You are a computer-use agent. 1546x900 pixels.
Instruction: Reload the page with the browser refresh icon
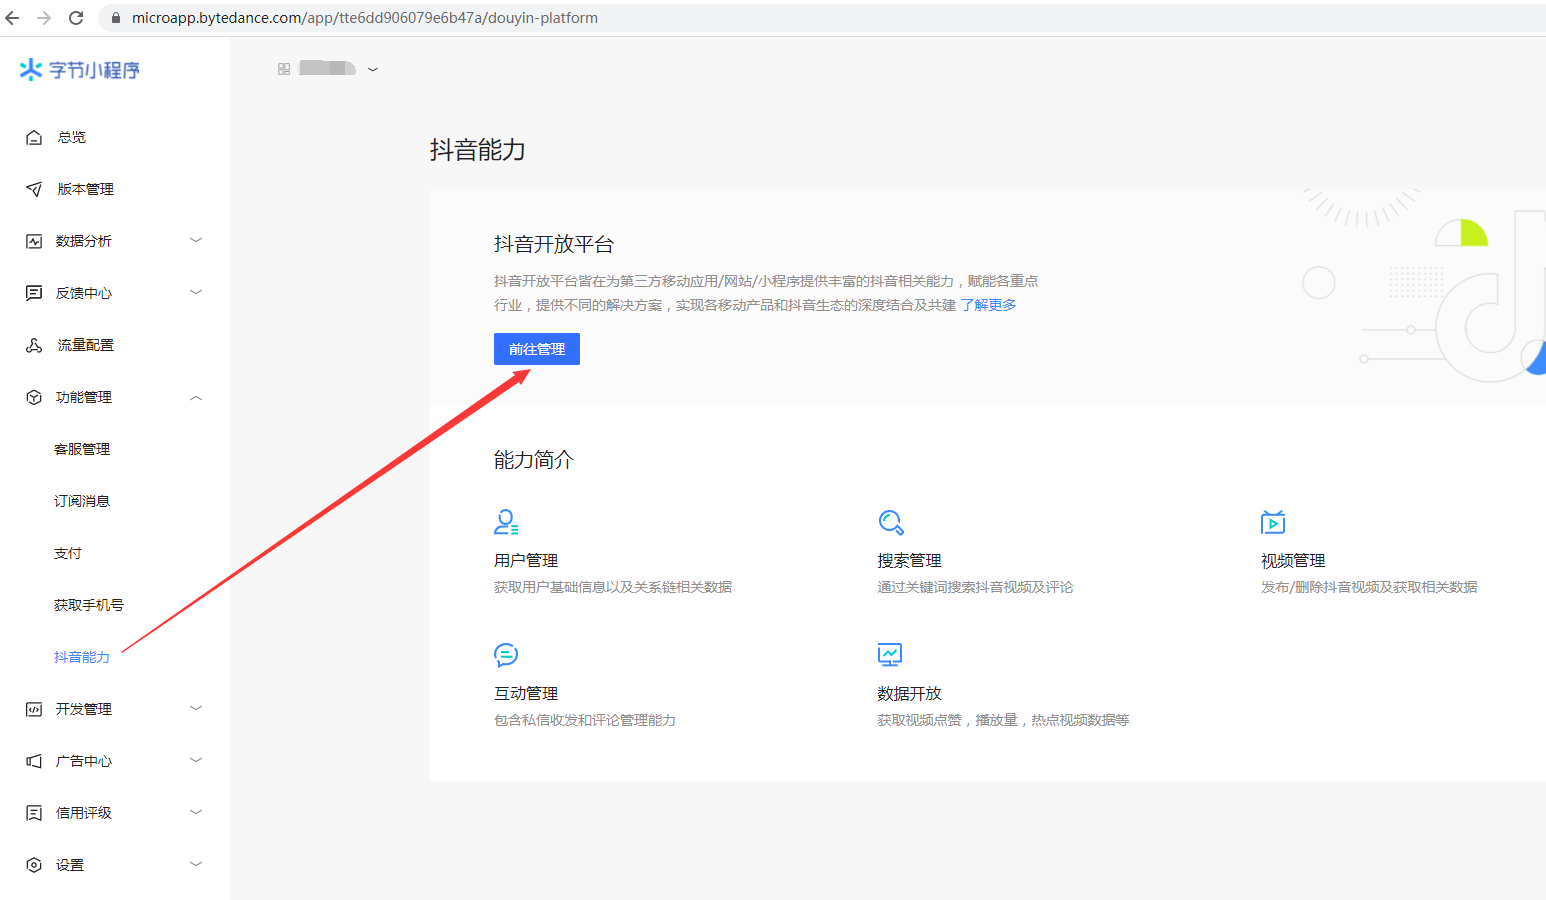tap(76, 18)
